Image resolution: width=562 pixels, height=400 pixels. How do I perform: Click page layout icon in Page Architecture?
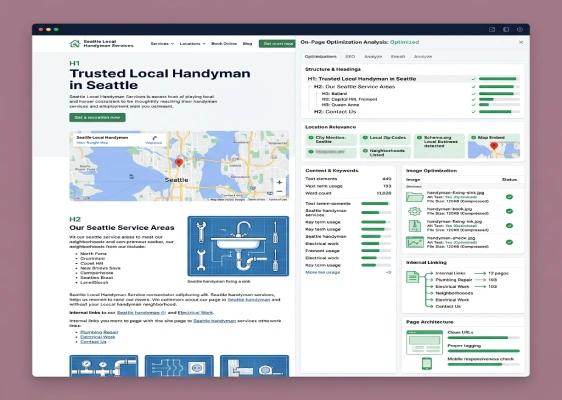pyautogui.click(x=424, y=342)
